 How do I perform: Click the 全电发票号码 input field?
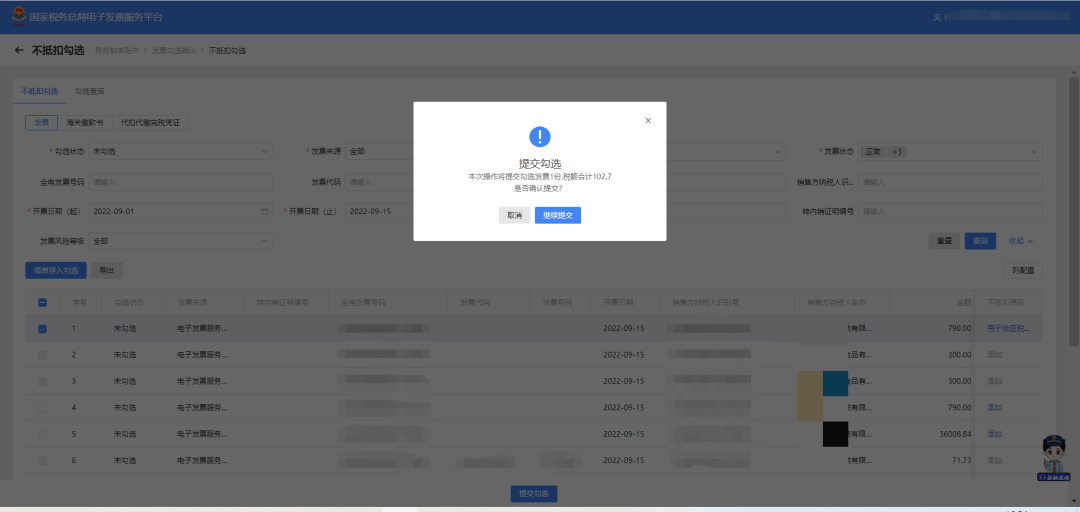(x=180, y=182)
